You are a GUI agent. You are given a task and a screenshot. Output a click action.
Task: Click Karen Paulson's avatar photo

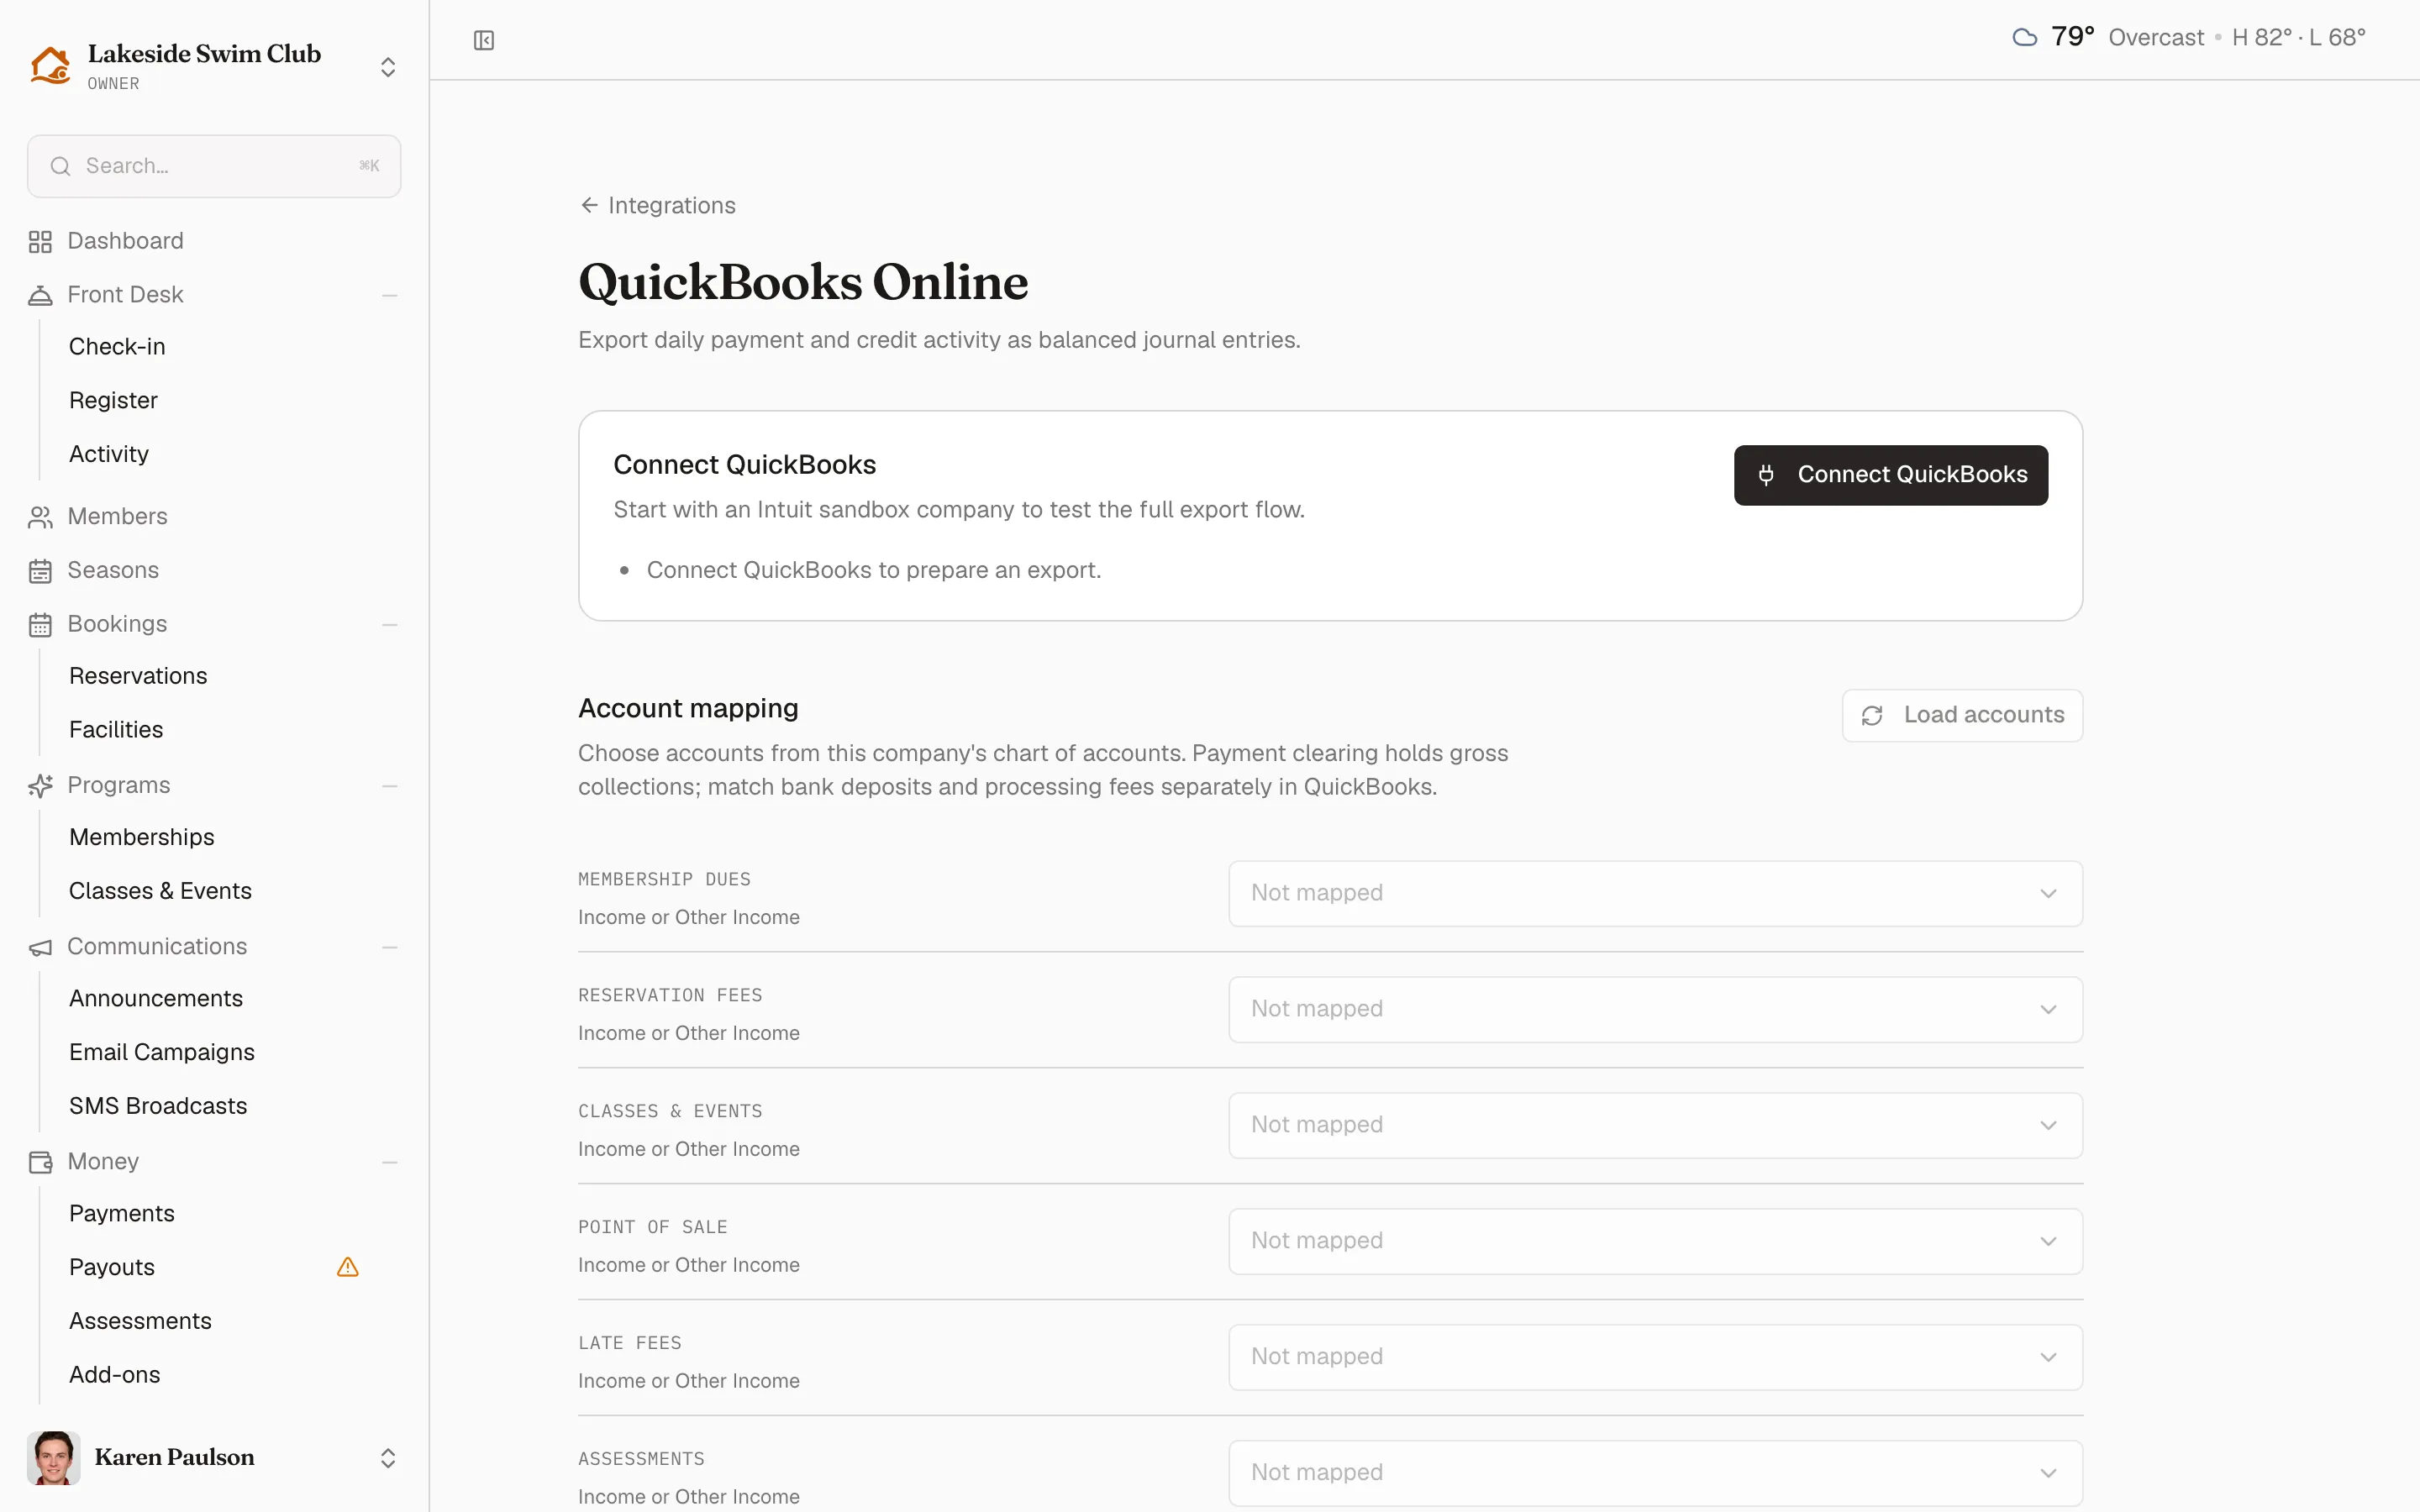[x=54, y=1457]
